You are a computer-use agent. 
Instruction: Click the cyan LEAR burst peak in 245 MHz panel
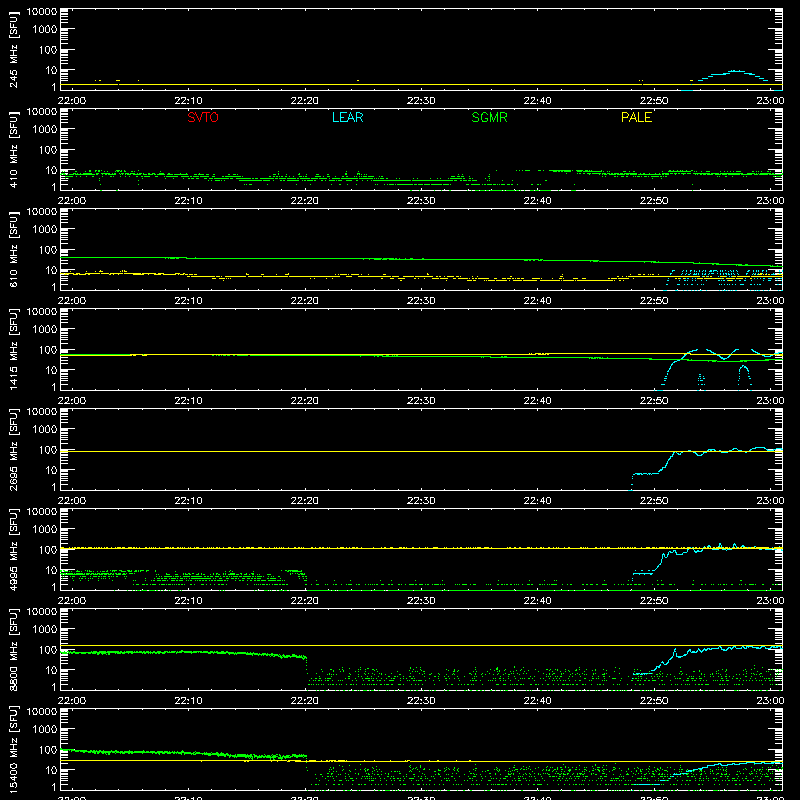[x=736, y=71]
